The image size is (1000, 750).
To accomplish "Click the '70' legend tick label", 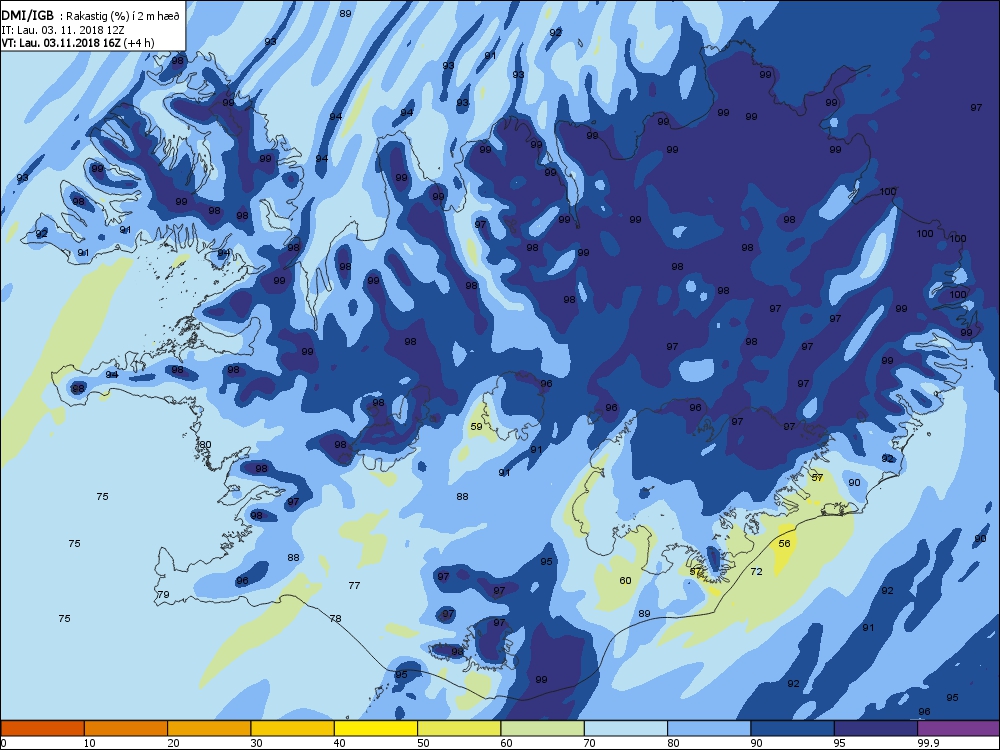I will point(590,742).
